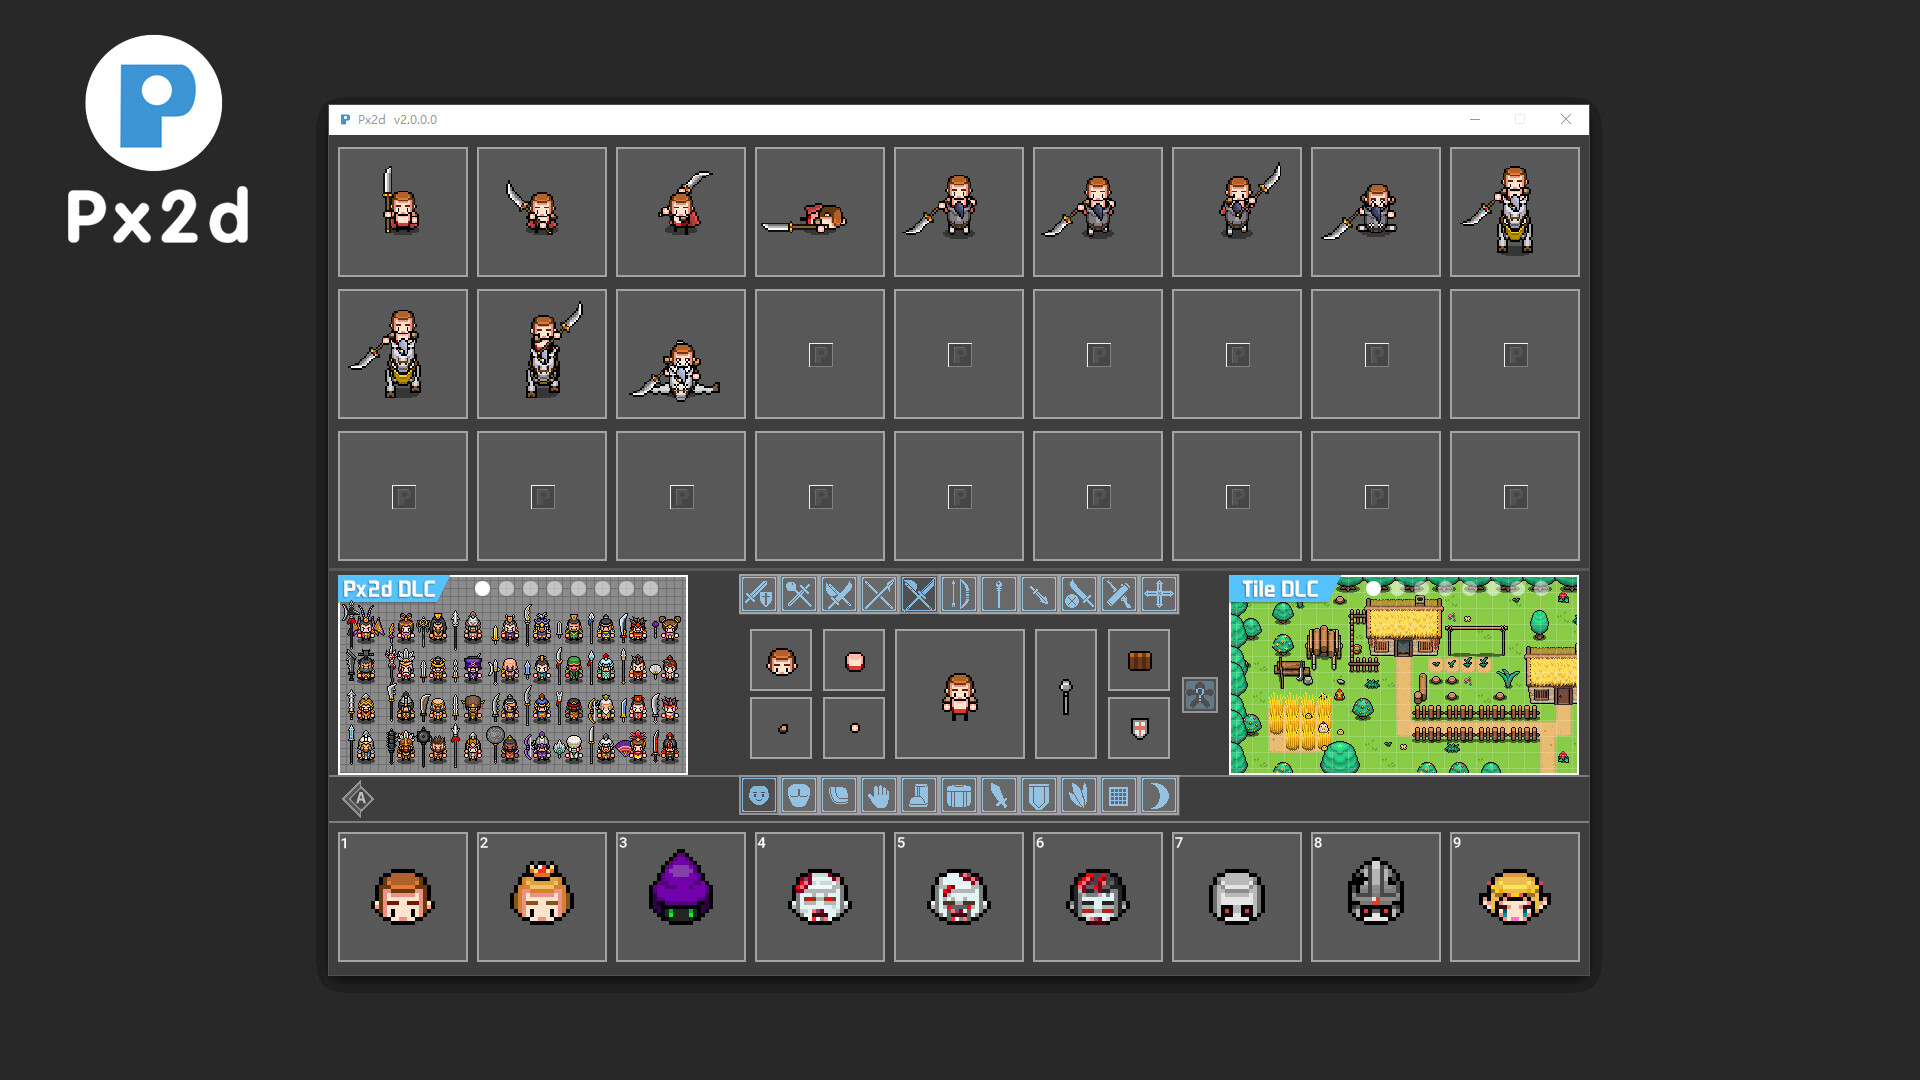Select the mounted rider sprite in first row

click(1514, 212)
